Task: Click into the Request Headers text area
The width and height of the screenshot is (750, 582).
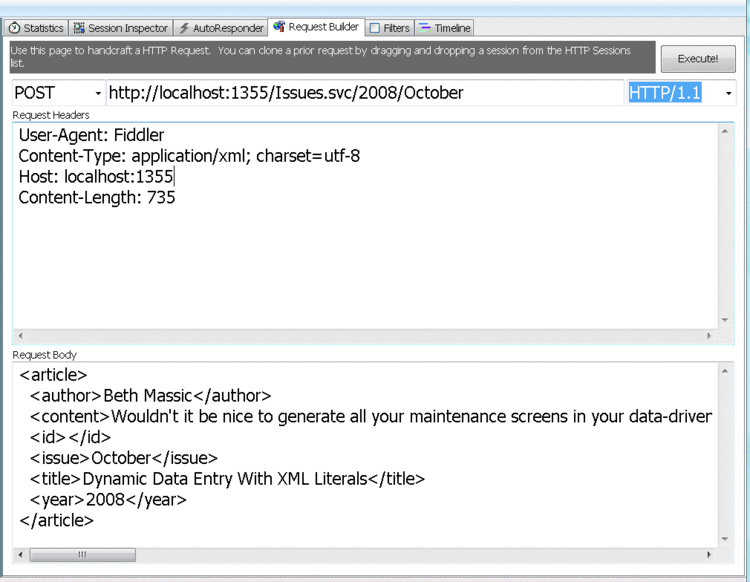Action: click(x=365, y=226)
